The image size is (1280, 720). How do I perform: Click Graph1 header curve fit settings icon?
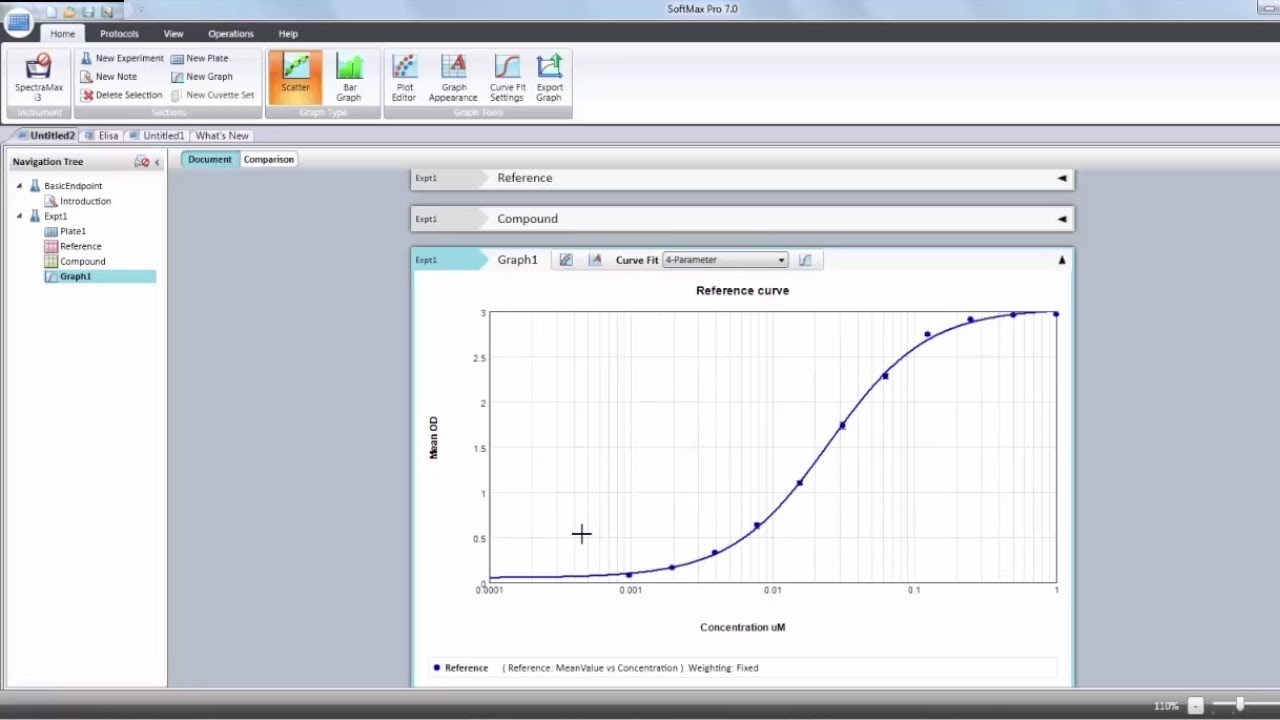[805, 260]
